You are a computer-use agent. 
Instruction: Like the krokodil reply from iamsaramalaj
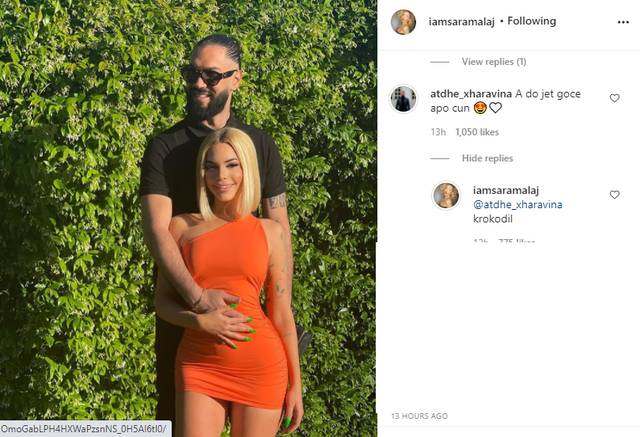614,195
